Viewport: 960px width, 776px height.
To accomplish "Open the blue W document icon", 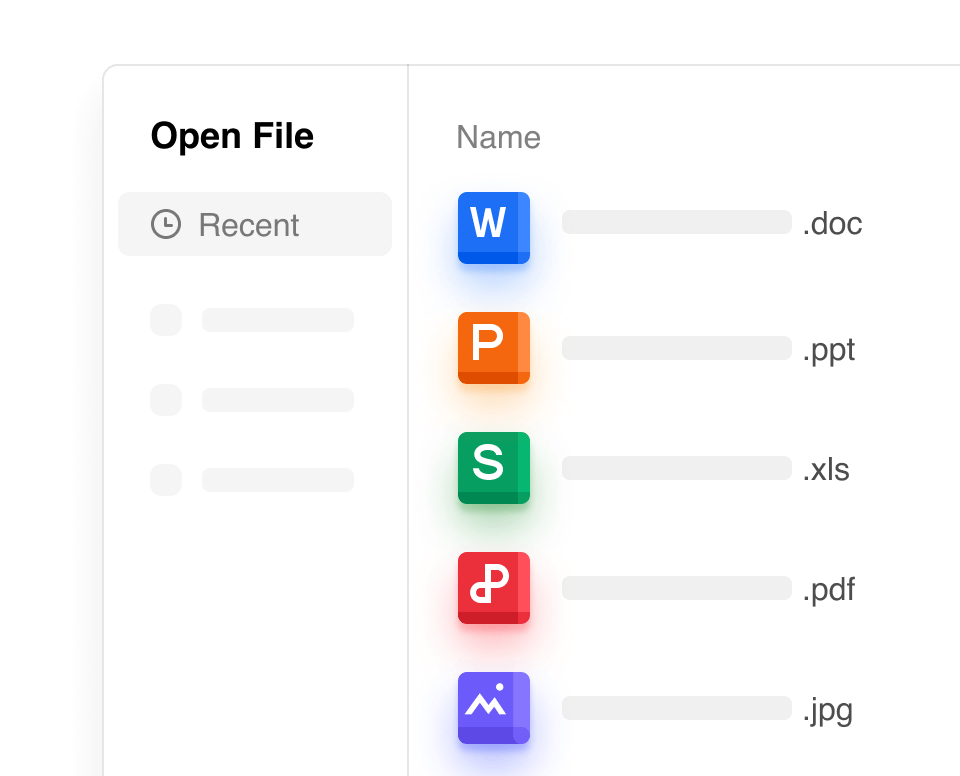I will pyautogui.click(x=493, y=228).
